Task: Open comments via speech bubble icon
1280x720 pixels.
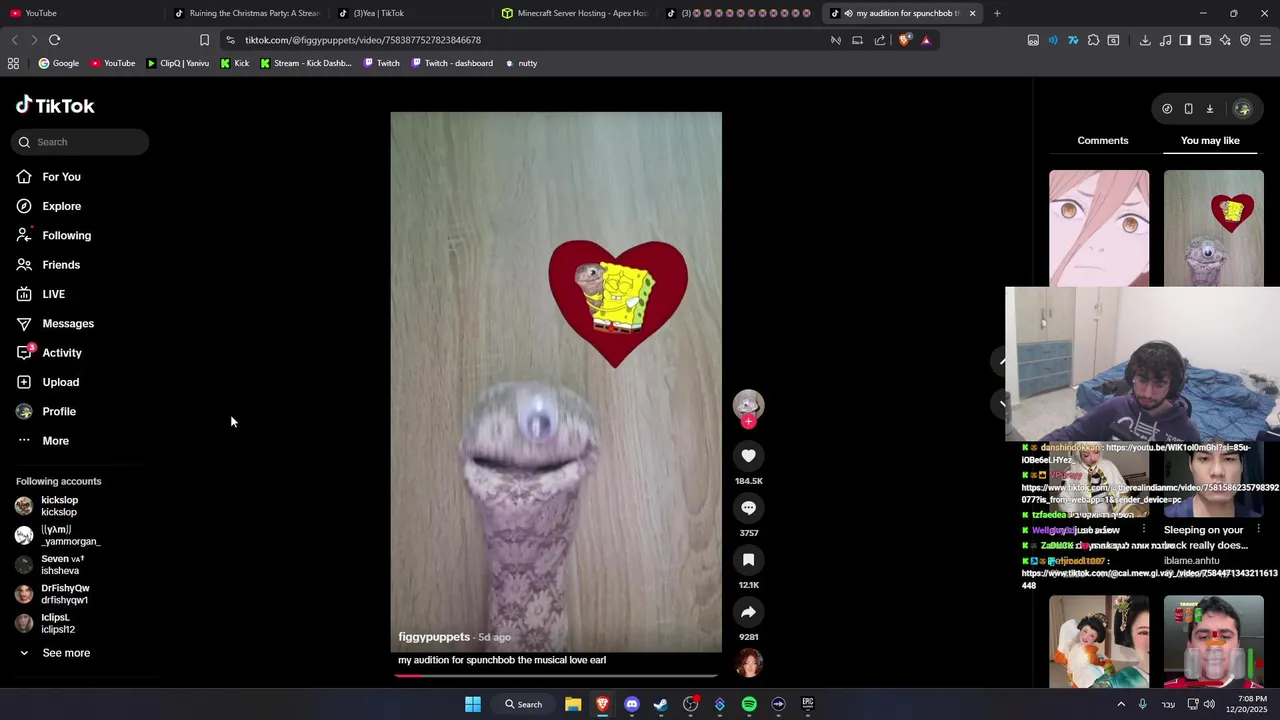Action: coord(748,508)
